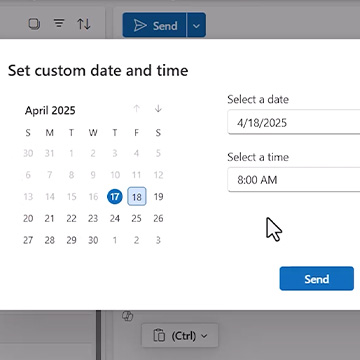
Task: Choose April 21 on the calendar
Action: click(x=50, y=219)
